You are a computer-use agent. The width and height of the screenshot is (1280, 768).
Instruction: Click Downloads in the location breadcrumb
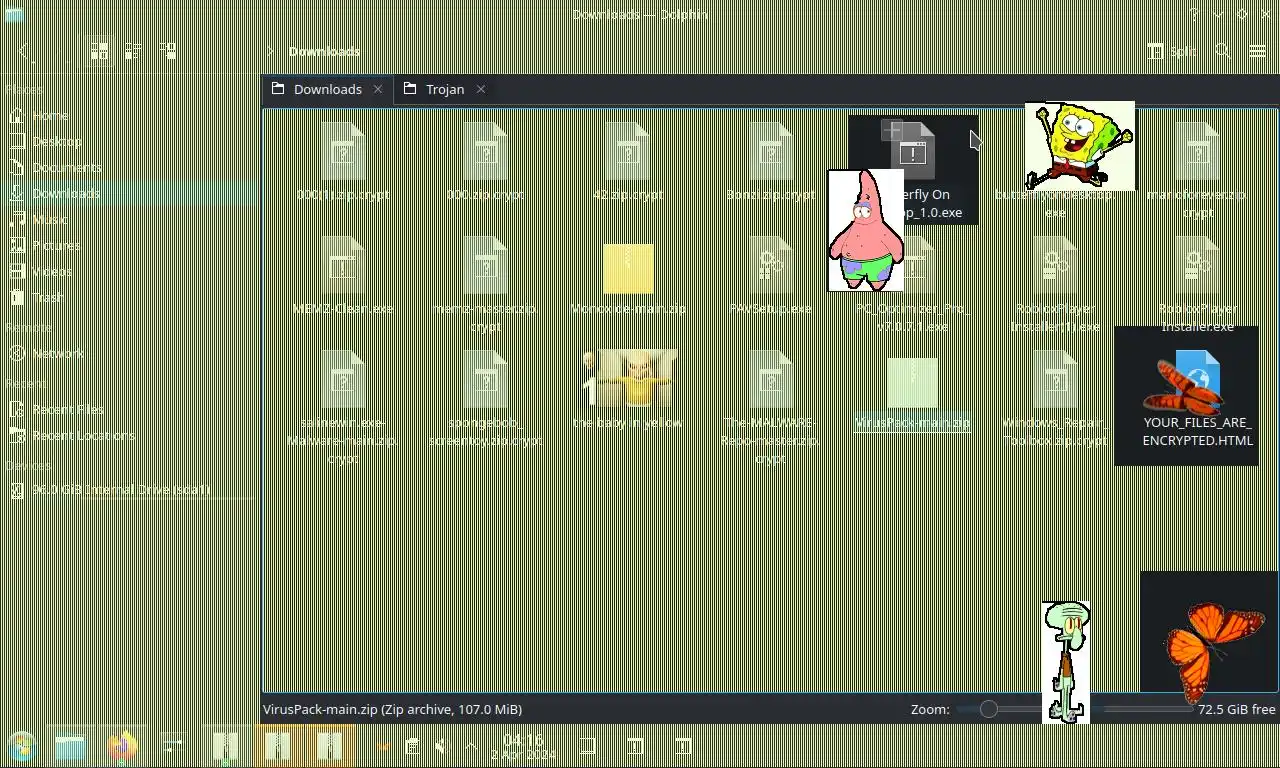(325, 51)
